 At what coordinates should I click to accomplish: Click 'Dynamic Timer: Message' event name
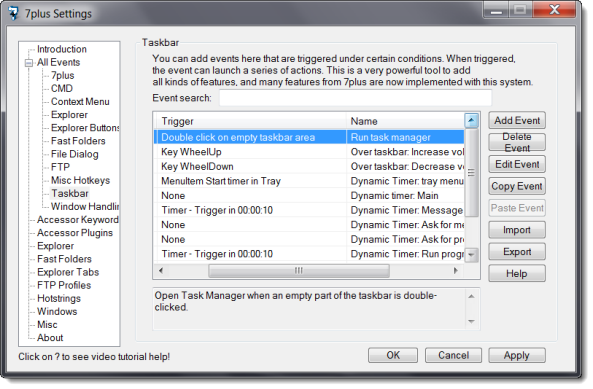[407, 210]
